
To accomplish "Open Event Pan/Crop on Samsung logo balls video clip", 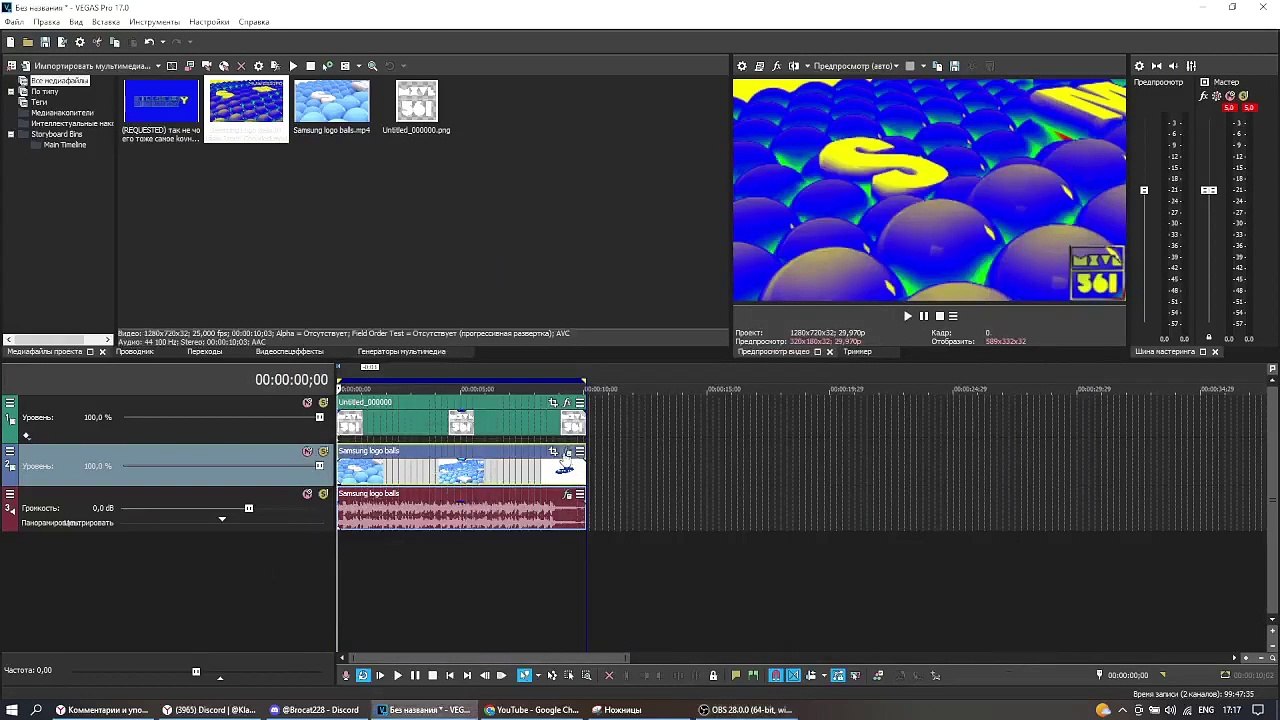I will [x=553, y=451].
